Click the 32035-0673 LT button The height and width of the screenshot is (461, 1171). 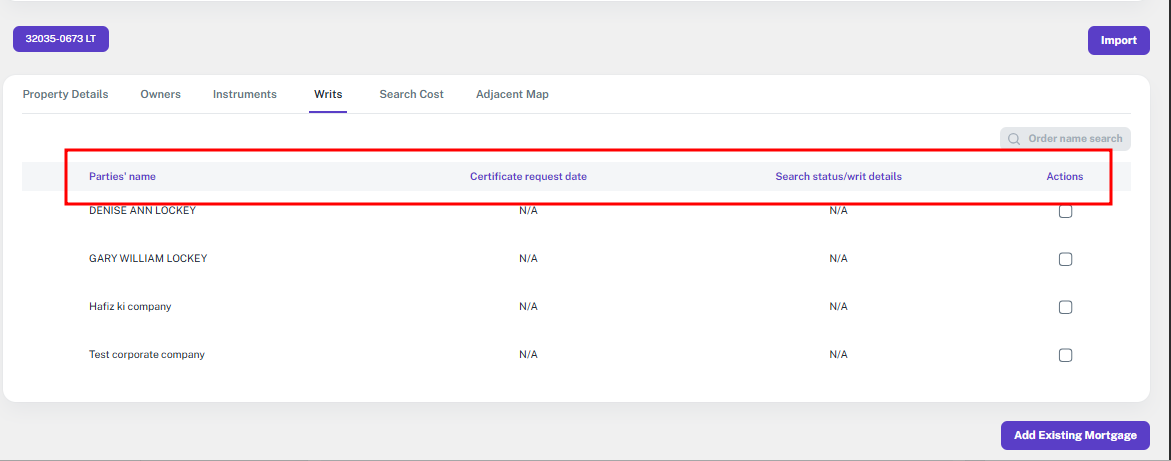pos(60,39)
